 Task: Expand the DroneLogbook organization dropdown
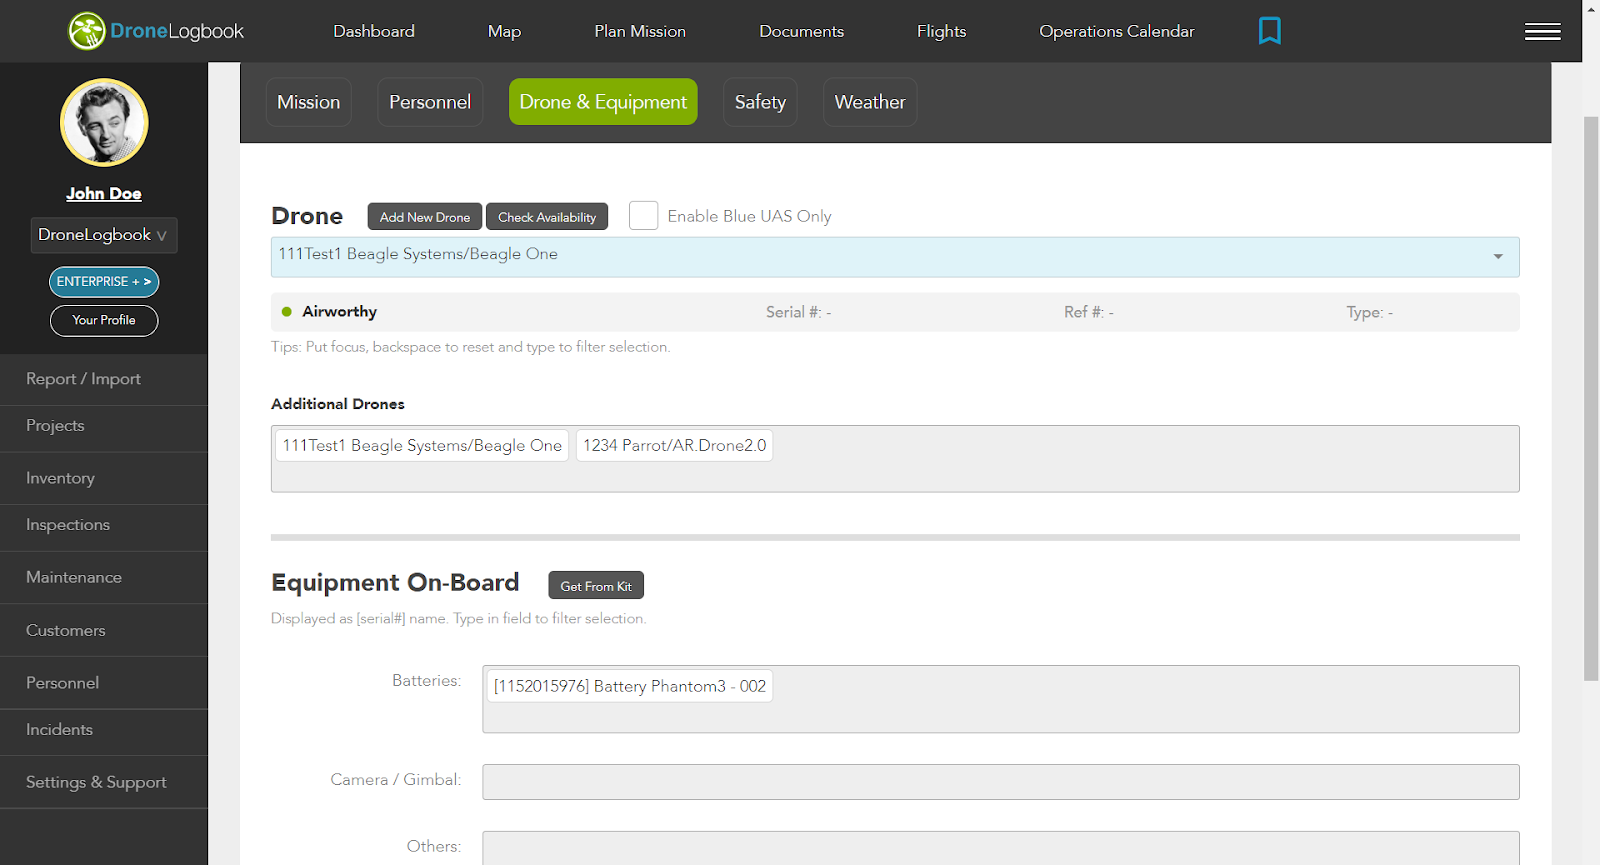coord(104,235)
